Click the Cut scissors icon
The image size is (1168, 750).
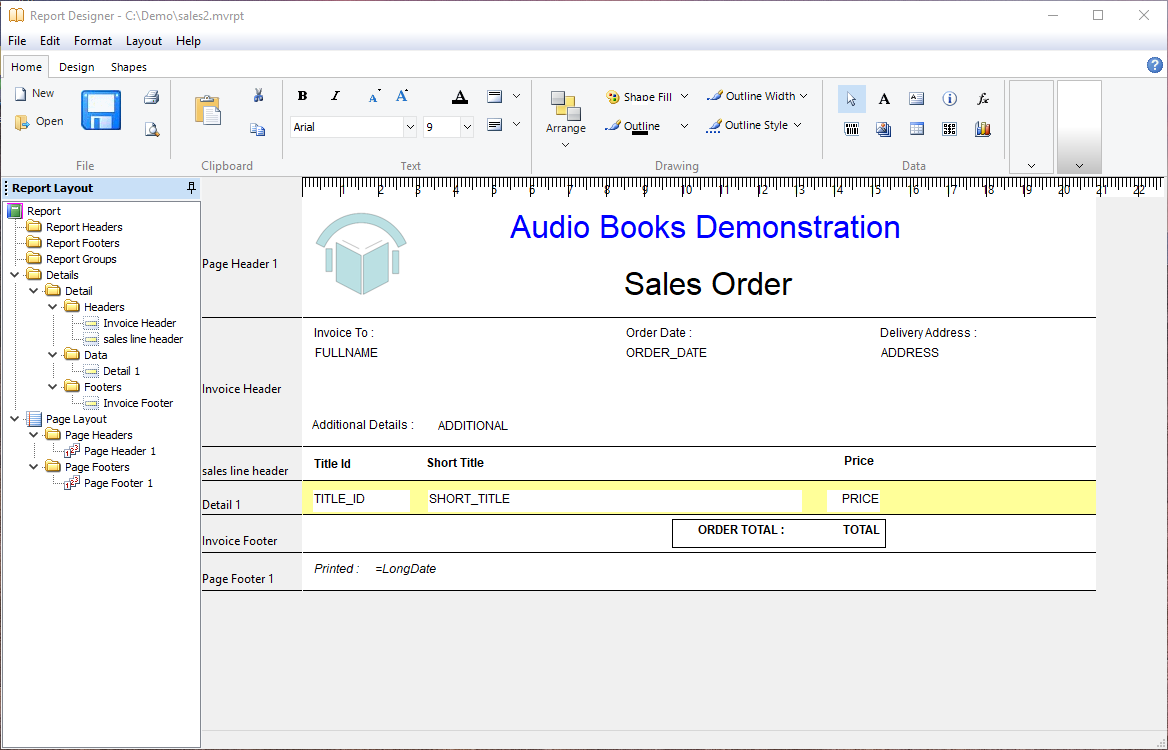258,96
